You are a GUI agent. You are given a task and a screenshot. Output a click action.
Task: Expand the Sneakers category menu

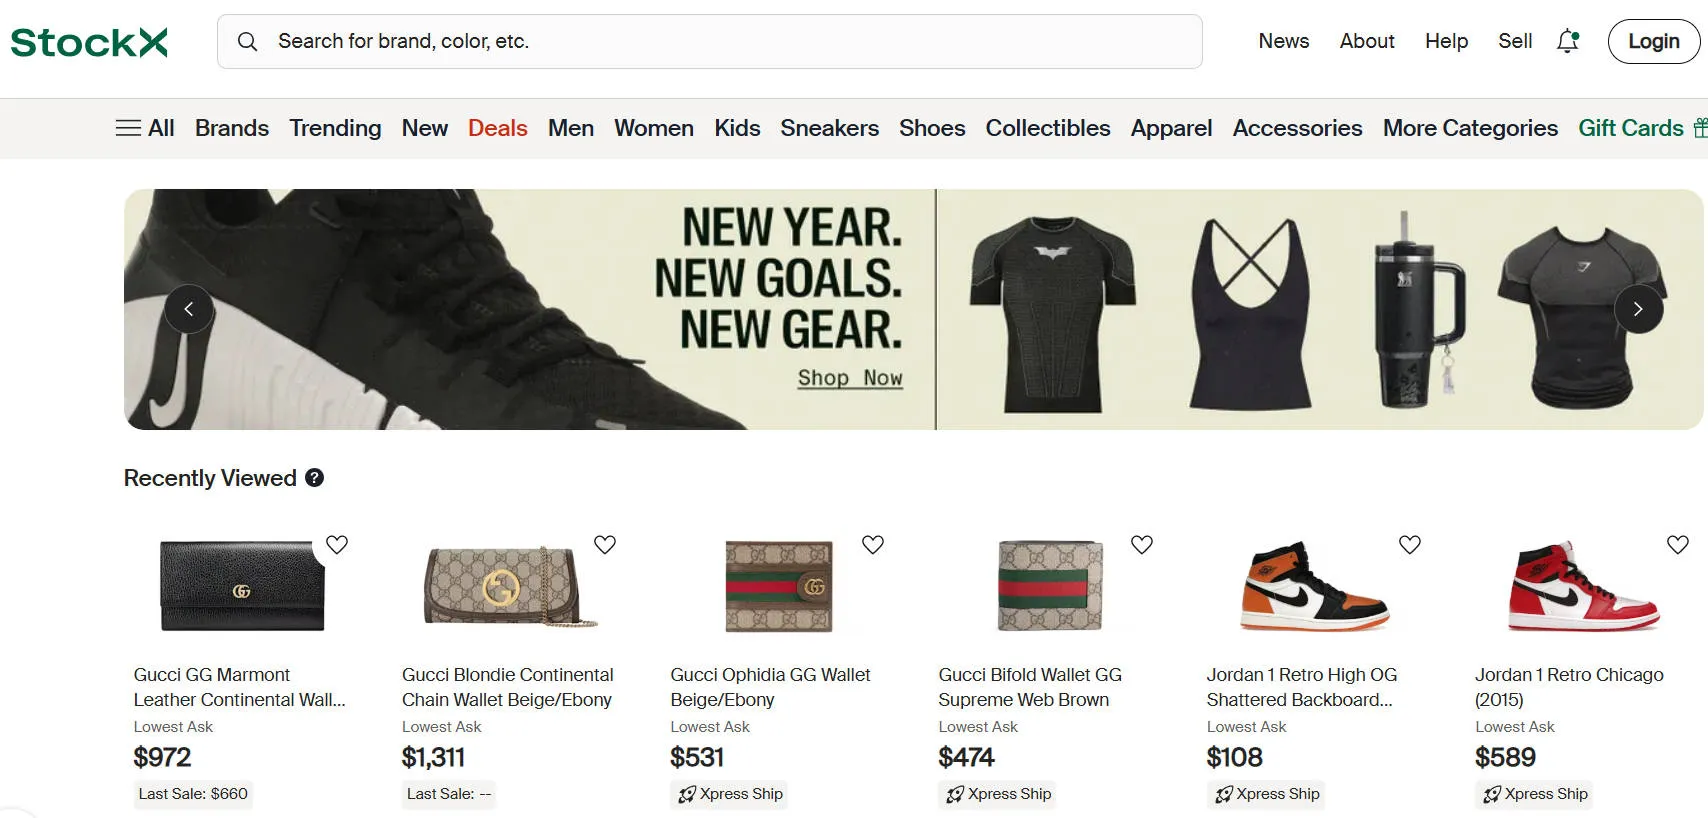(x=829, y=128)
